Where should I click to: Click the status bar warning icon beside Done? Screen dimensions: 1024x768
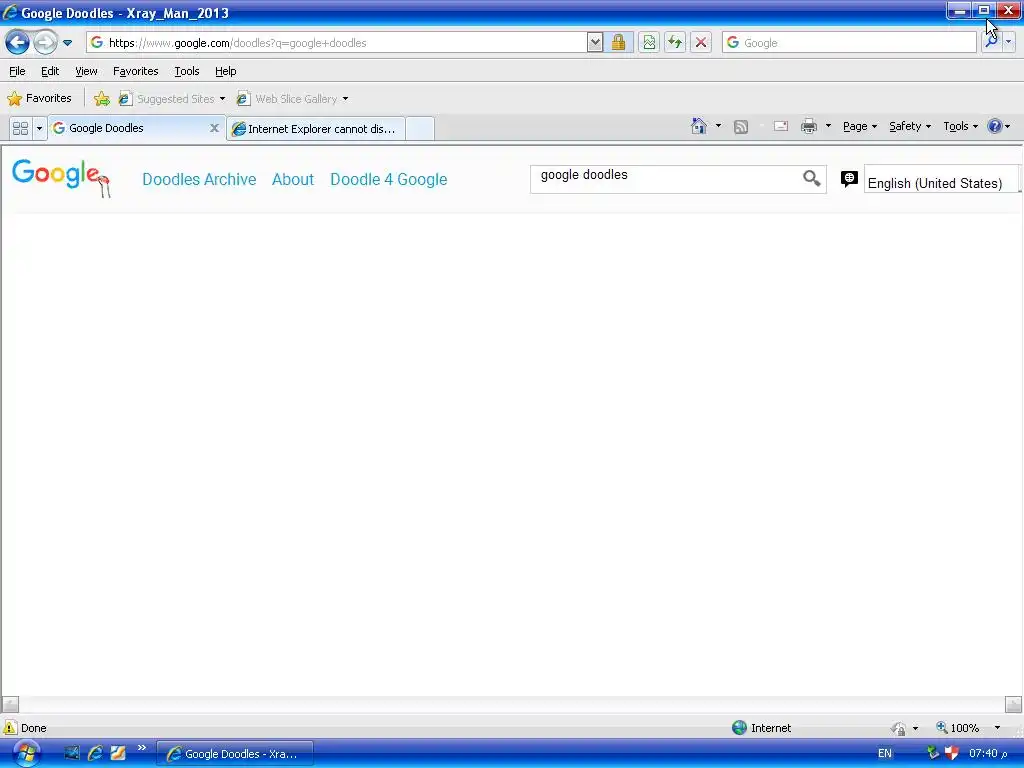10,728
